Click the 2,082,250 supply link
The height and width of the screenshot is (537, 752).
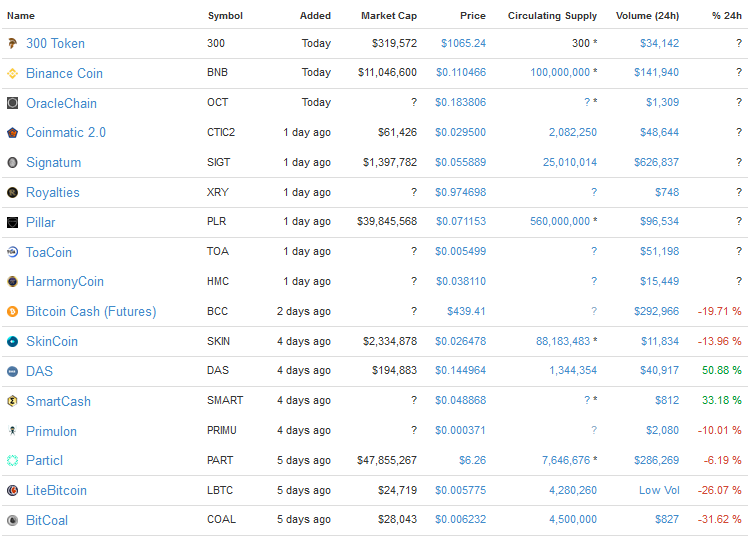[573, 132]
